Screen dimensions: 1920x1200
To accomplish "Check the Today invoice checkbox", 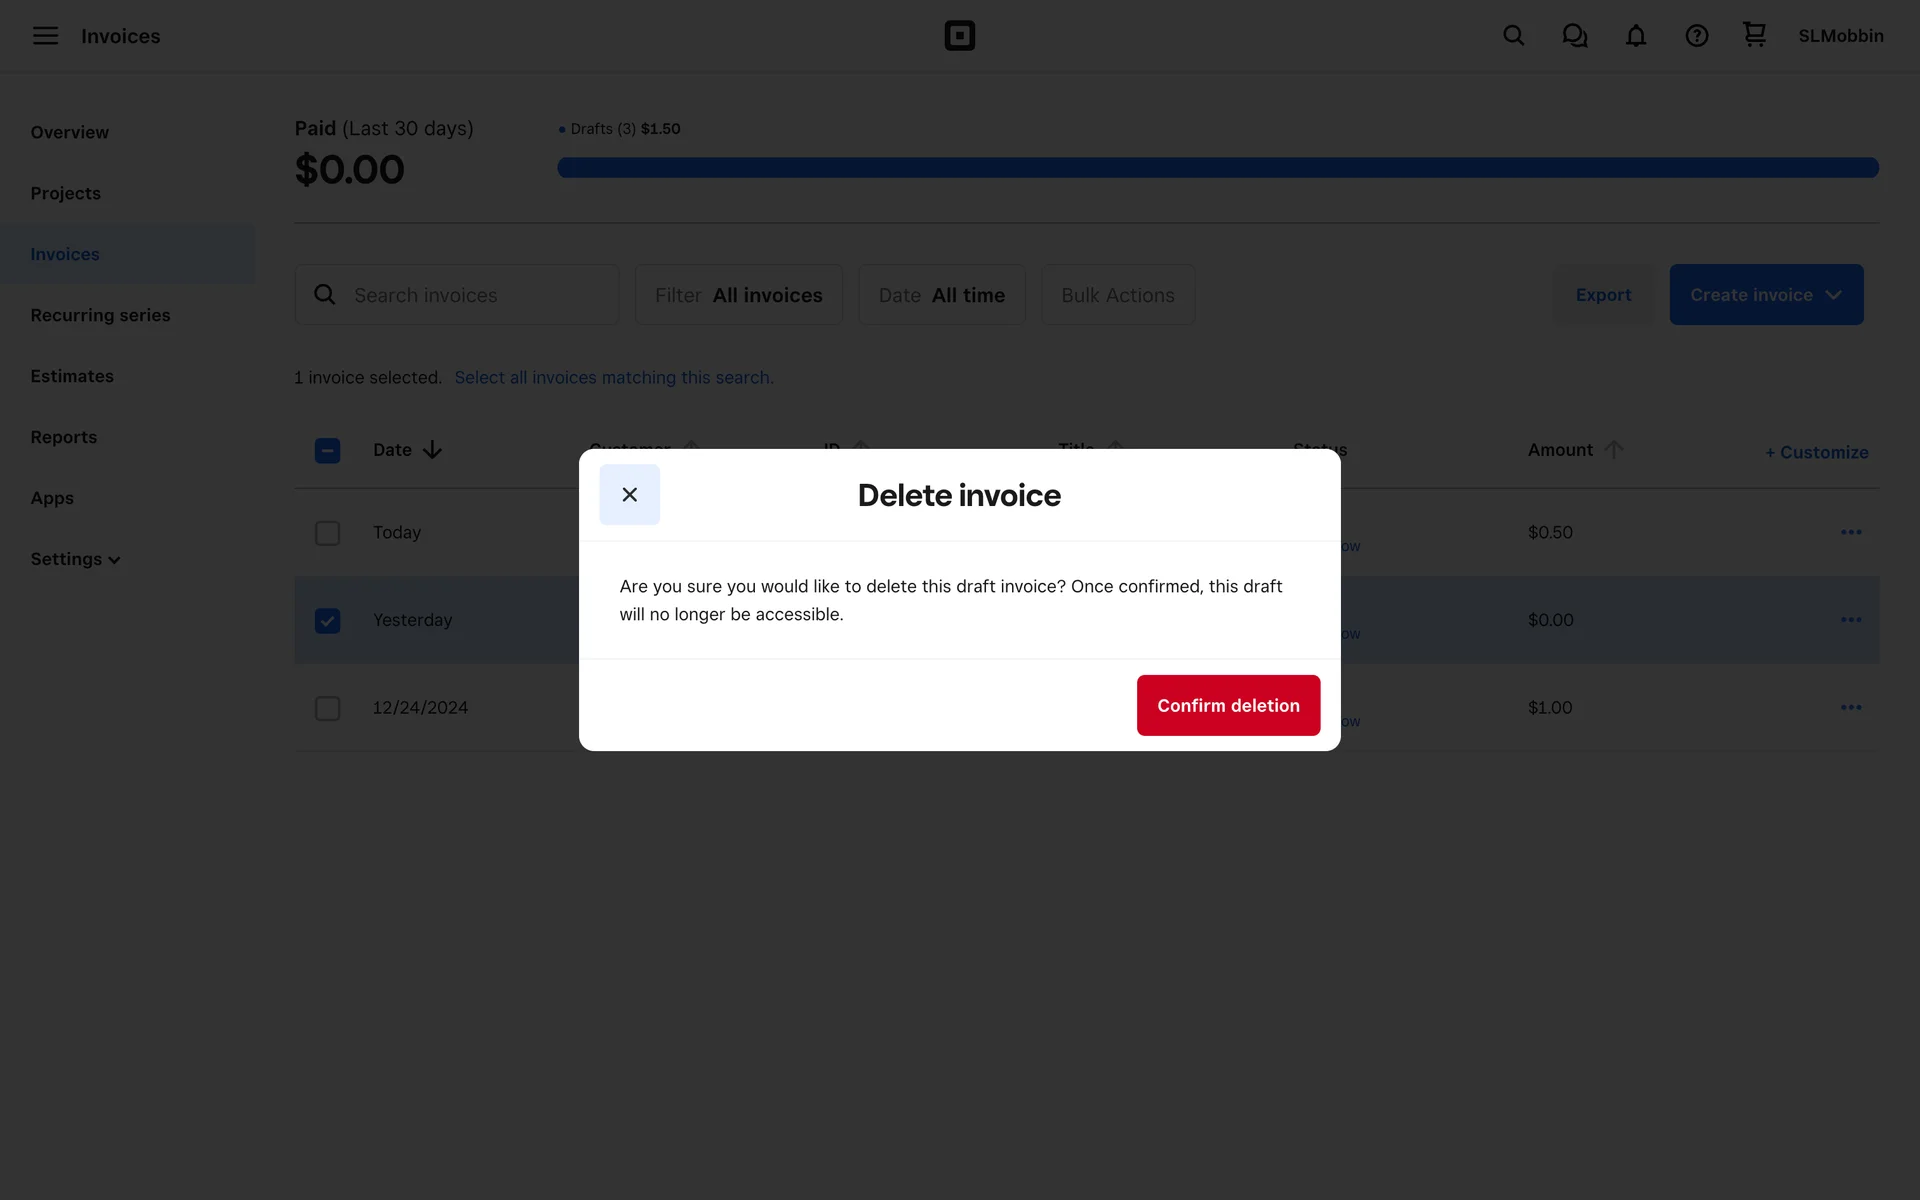I will [x=327, y=533].
